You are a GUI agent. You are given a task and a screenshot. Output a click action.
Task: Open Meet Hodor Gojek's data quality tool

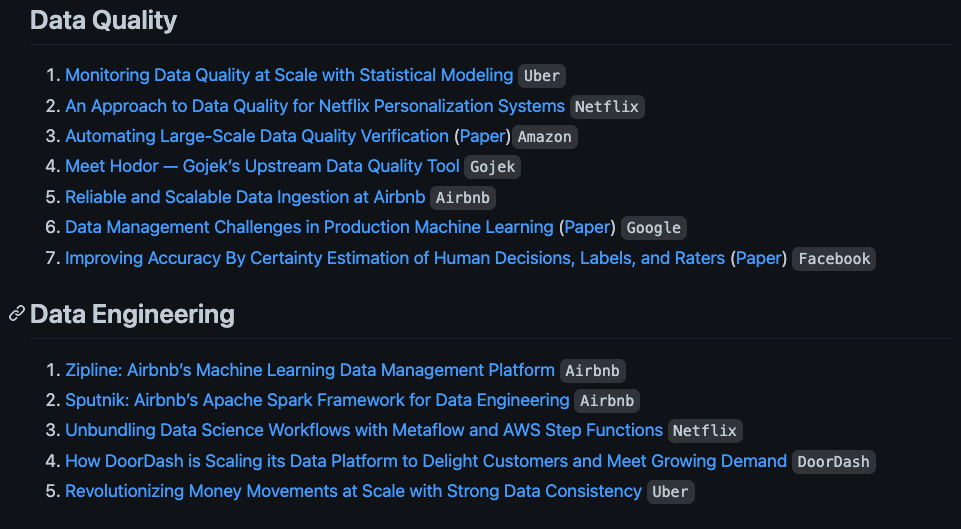[x=262, y=166]
